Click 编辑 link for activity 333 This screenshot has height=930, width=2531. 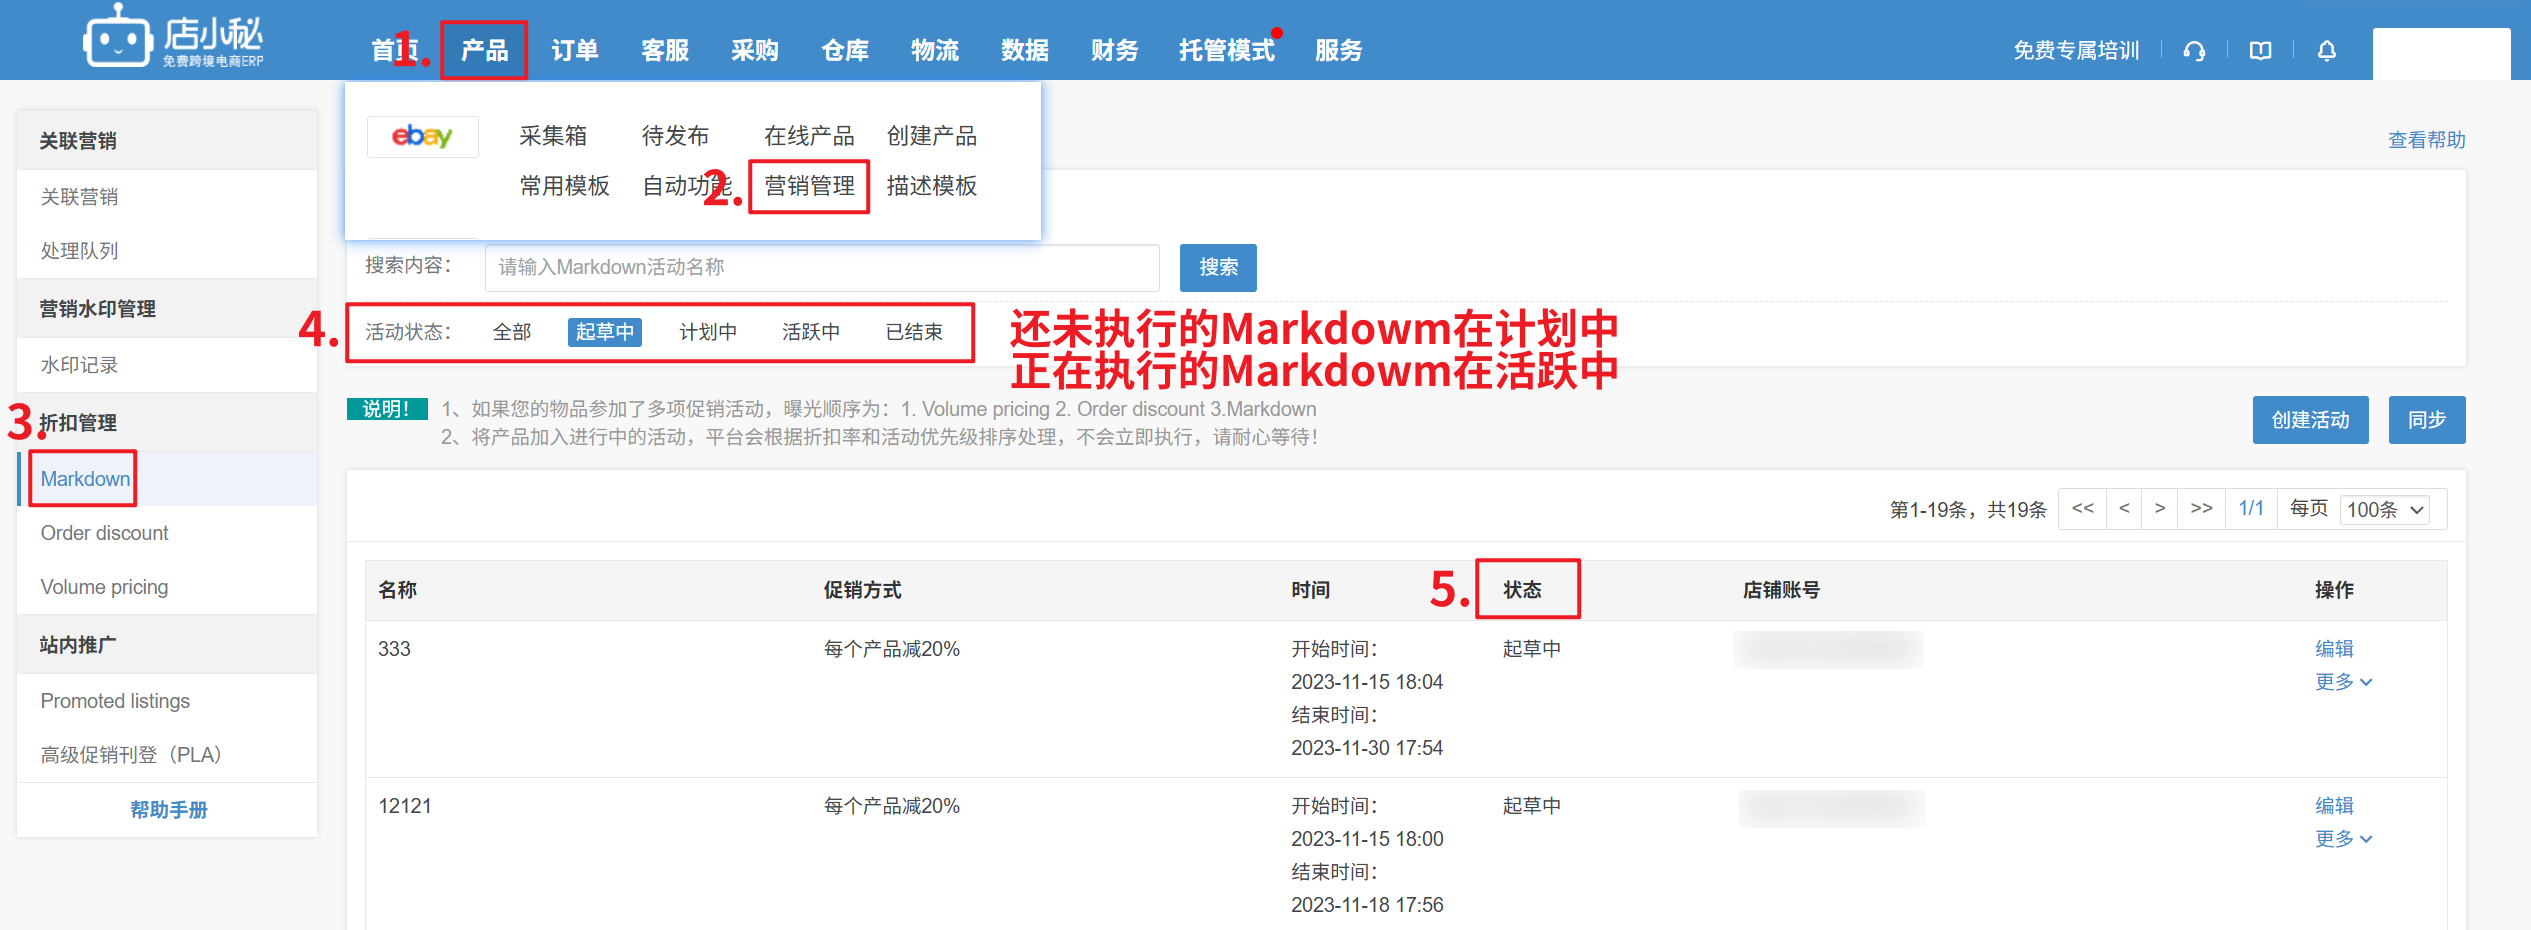pyautogui.click(x=2334, y=649)
